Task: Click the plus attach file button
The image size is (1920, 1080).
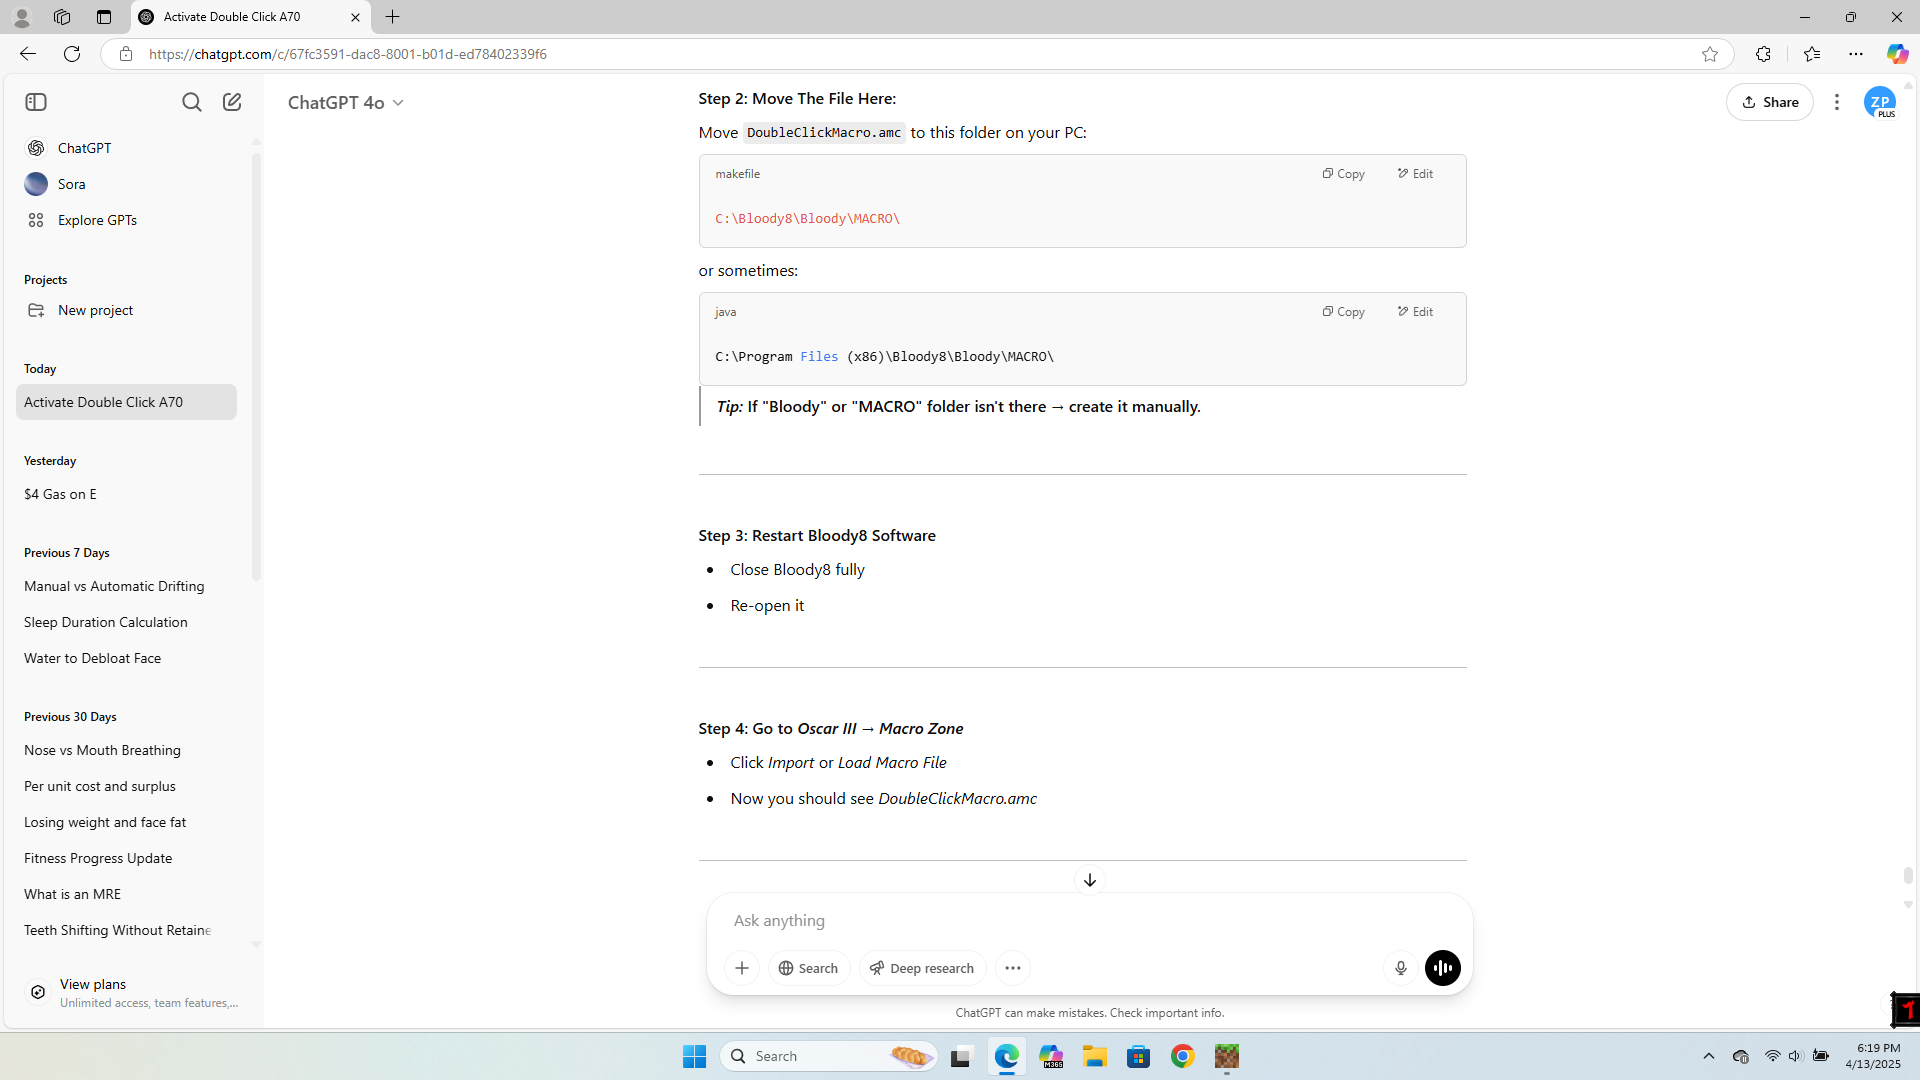Action: point(741,968)
